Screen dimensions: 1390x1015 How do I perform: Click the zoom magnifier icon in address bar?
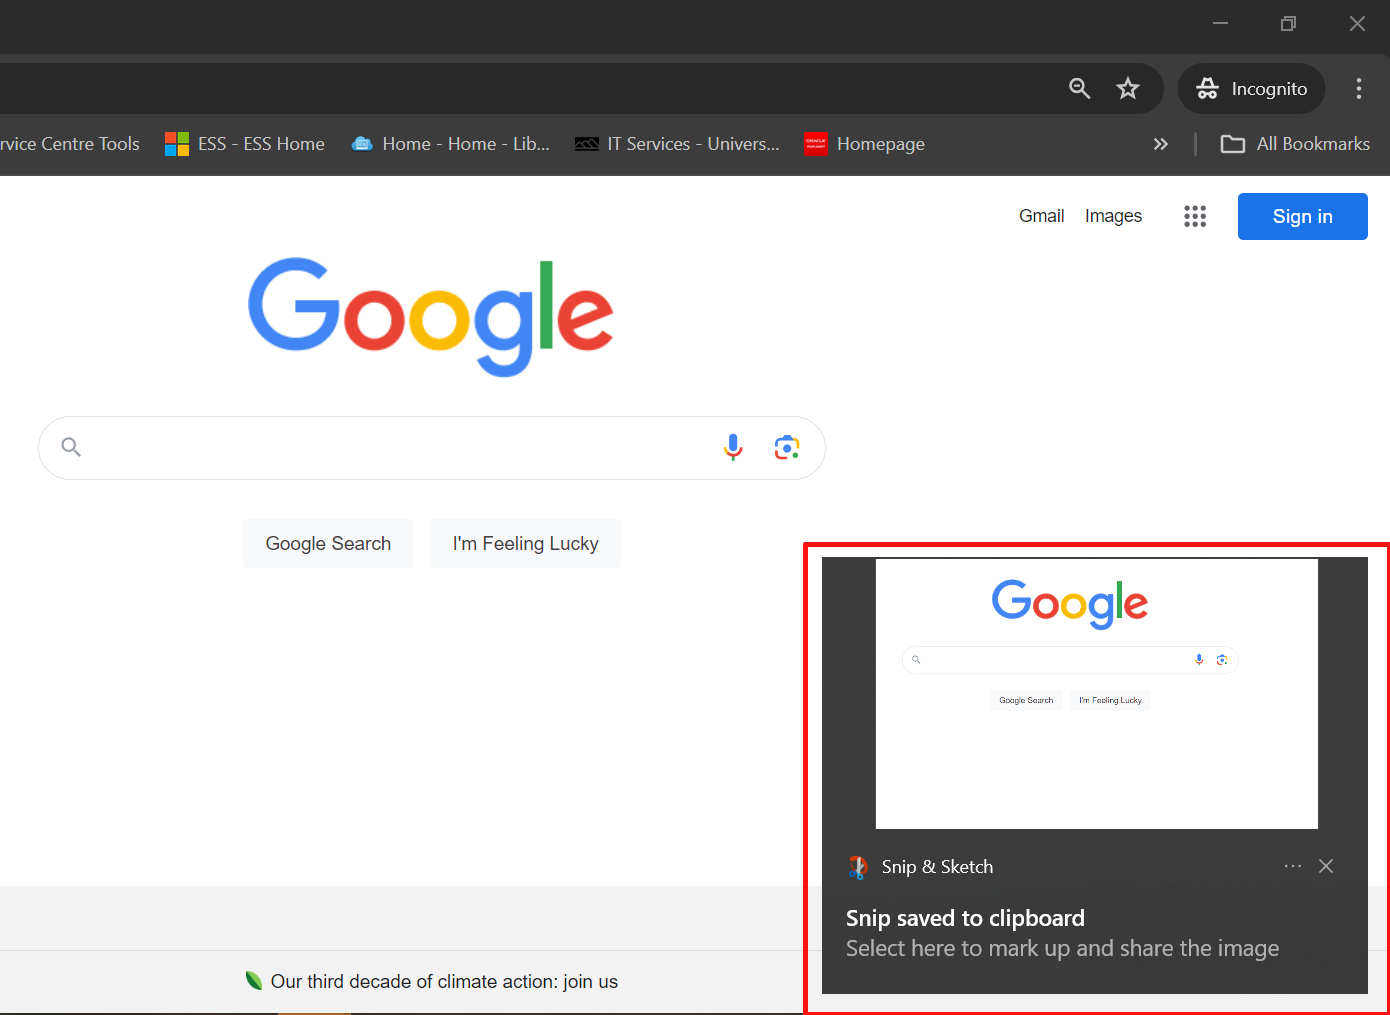point(1079,88)
